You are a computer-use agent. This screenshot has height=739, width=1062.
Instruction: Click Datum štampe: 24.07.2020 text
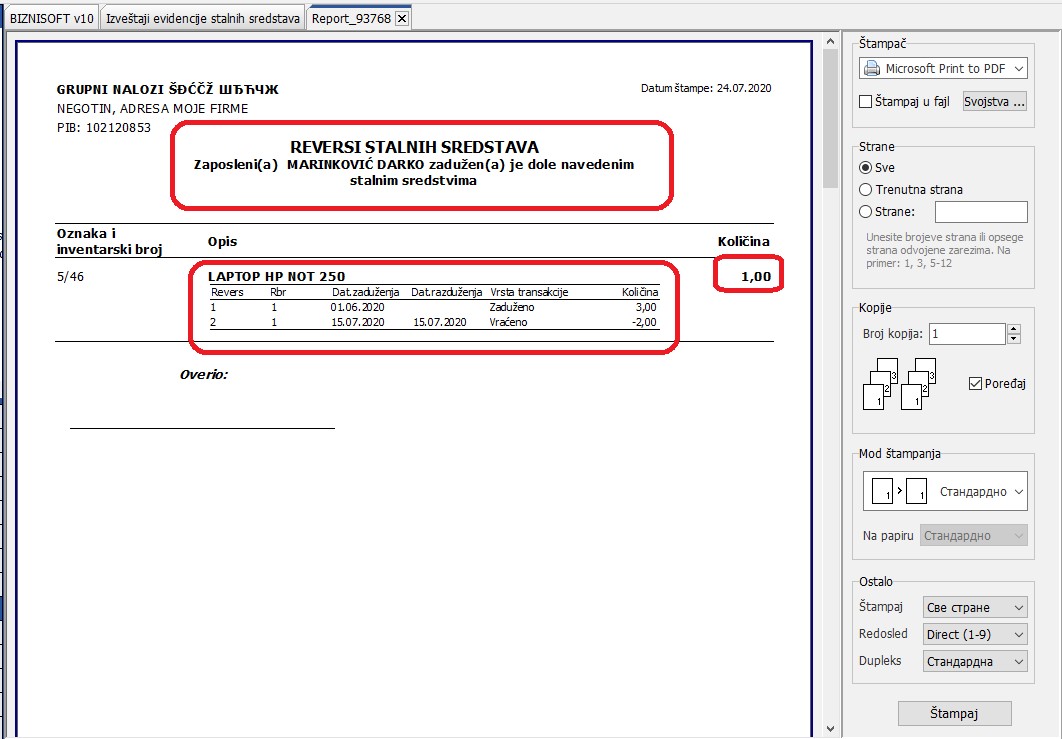(x=706, y=88)
